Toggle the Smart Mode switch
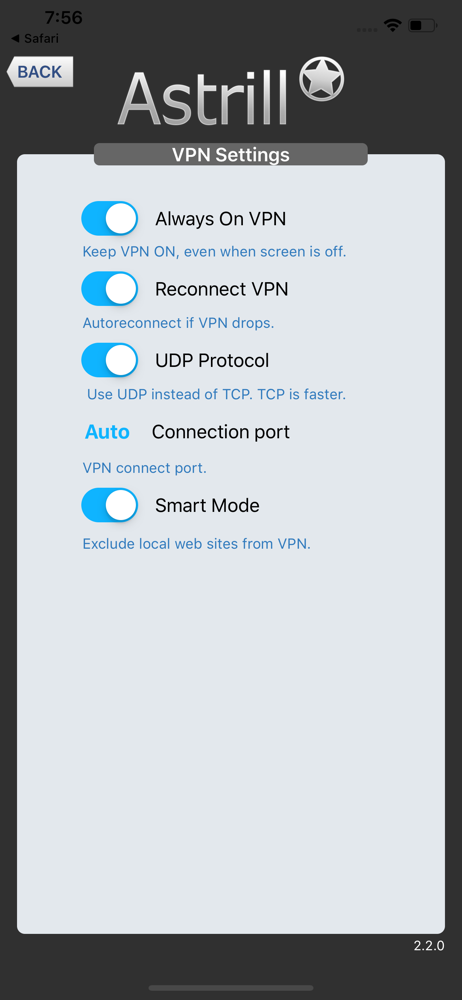462x1000 pixels. pyautogui.click(x=110, y=506)
